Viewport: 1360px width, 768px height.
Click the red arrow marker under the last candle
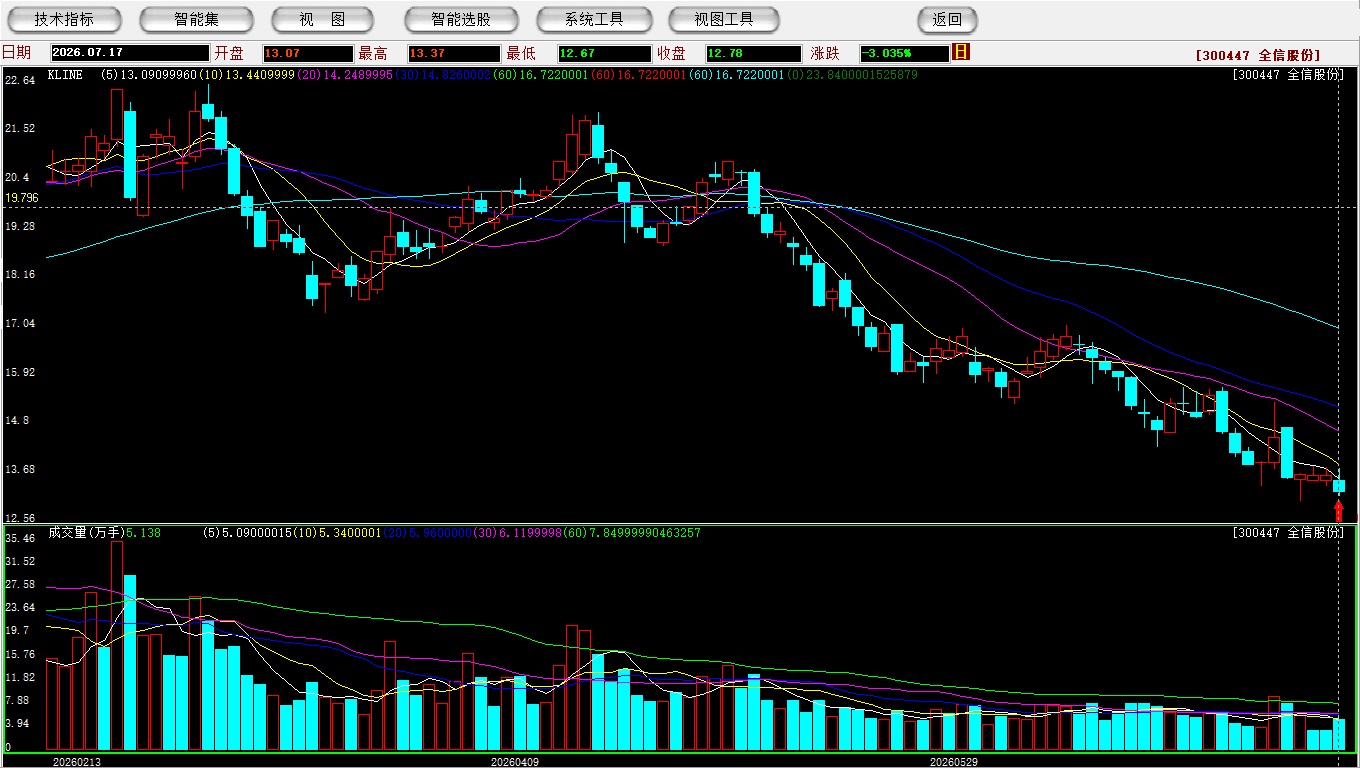point(1339,510)
